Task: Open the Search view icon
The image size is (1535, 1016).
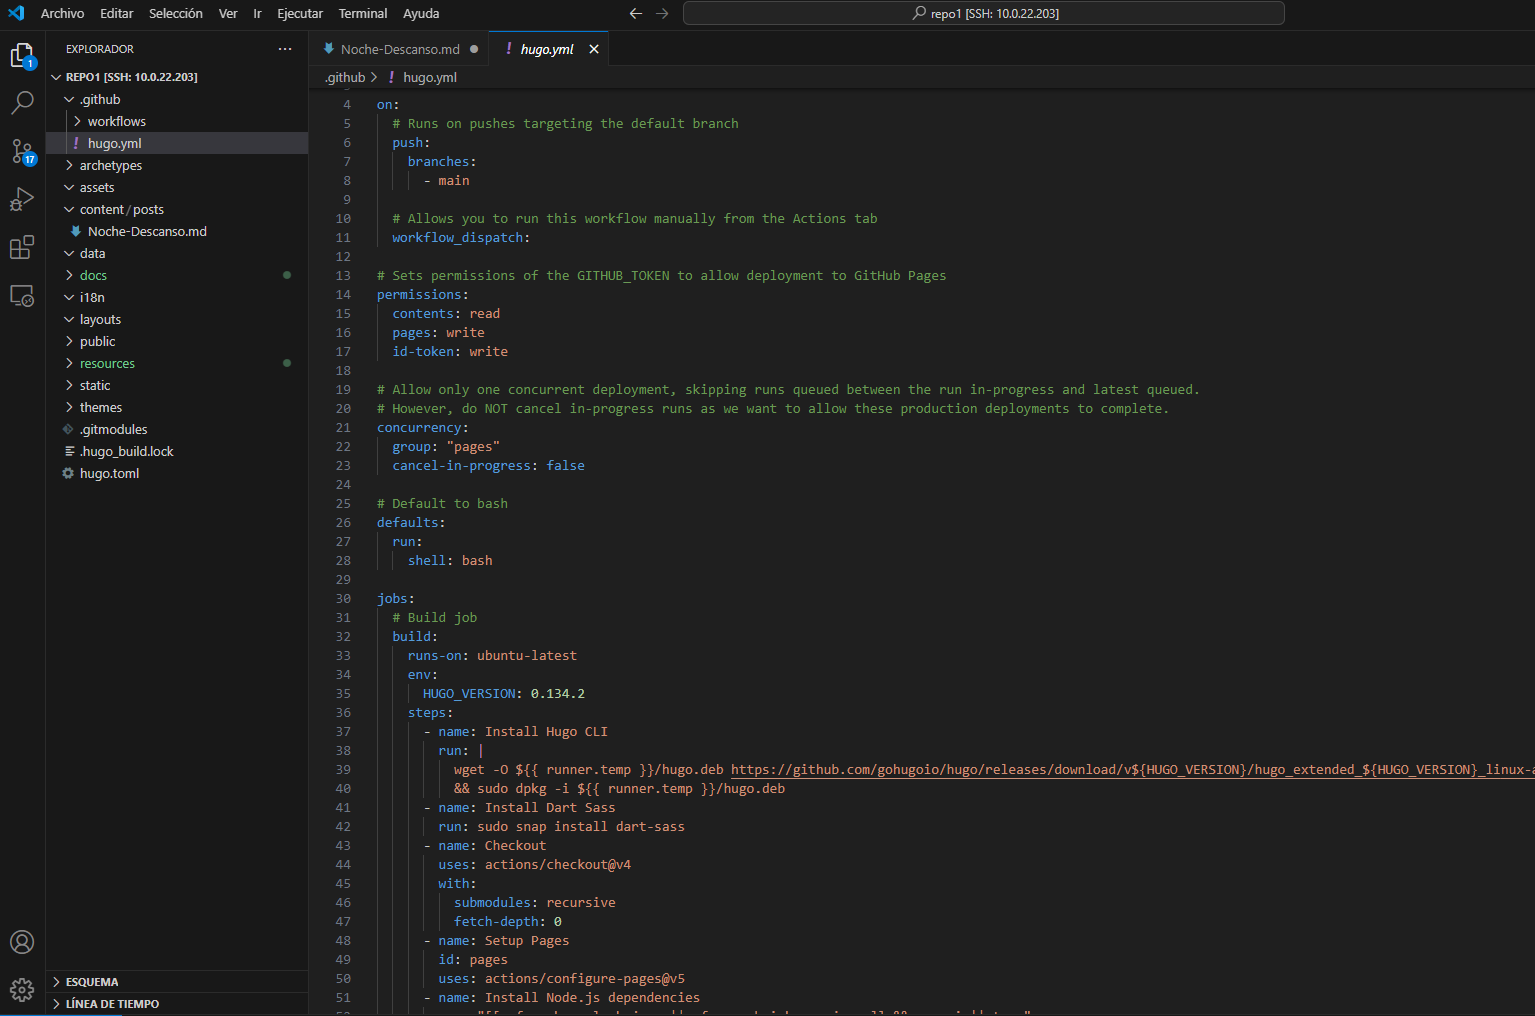Action: pos(22,102)
